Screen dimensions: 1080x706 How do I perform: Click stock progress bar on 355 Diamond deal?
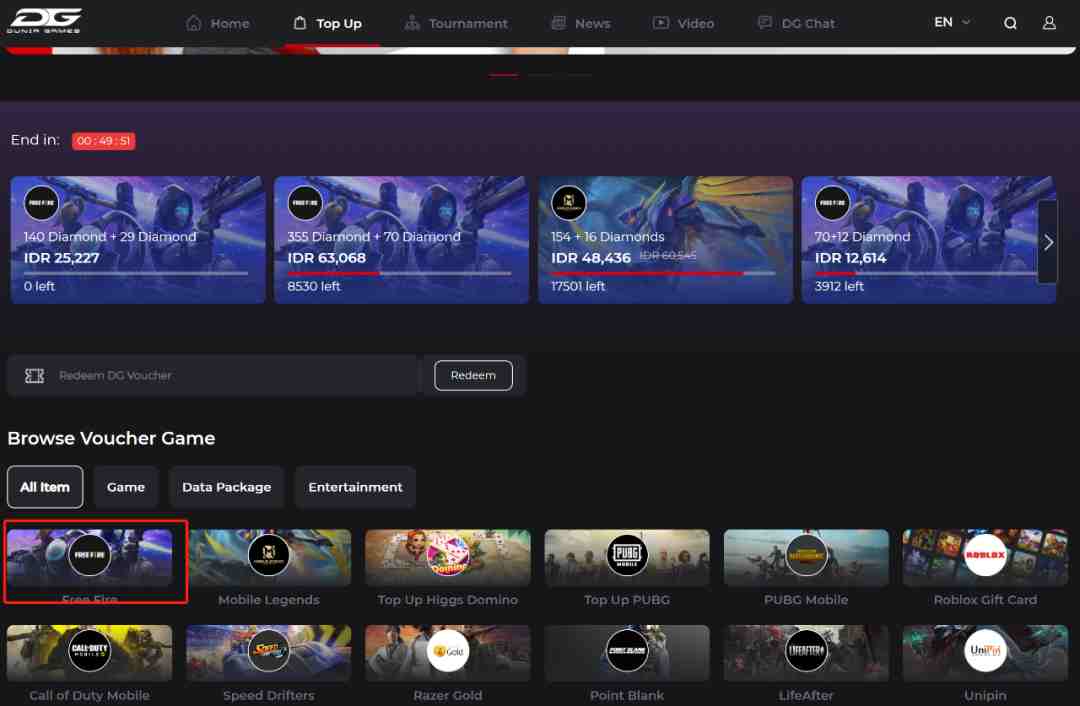click(x=399, y=273)
